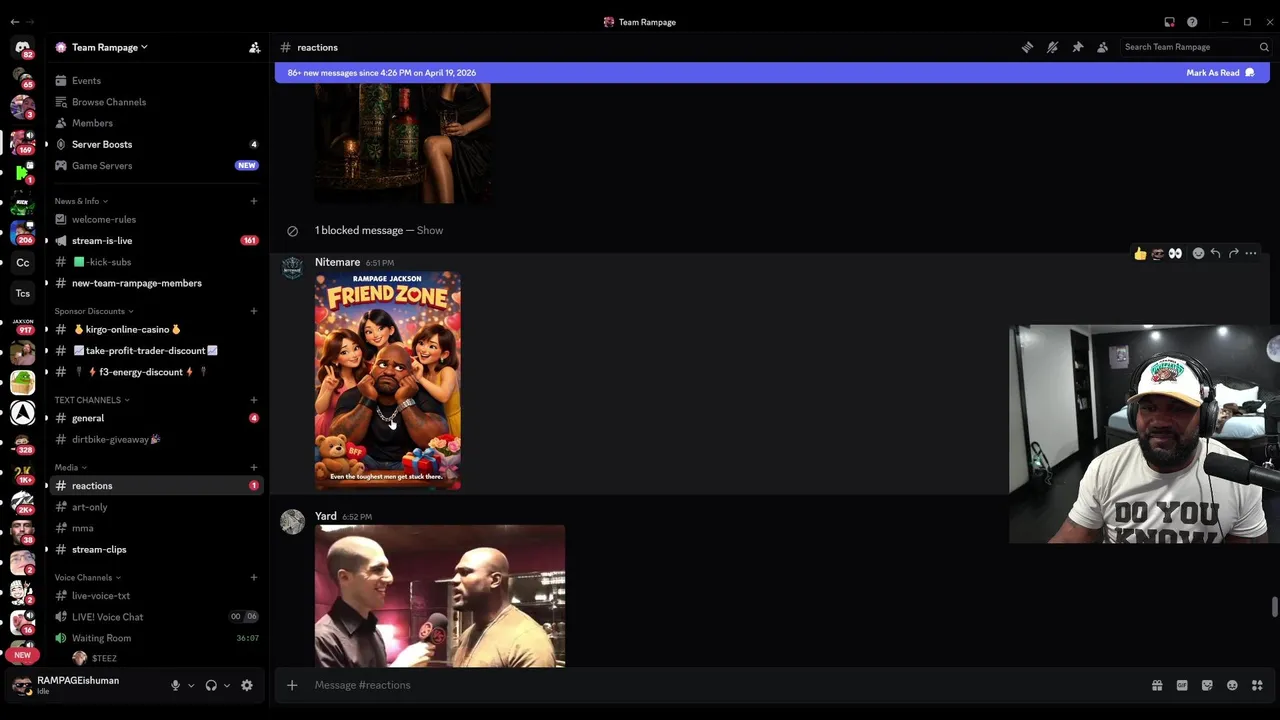This screenshot has height=720, width=1280.
Task: Open GIF picker in message bar
Action: (1182, 685)
